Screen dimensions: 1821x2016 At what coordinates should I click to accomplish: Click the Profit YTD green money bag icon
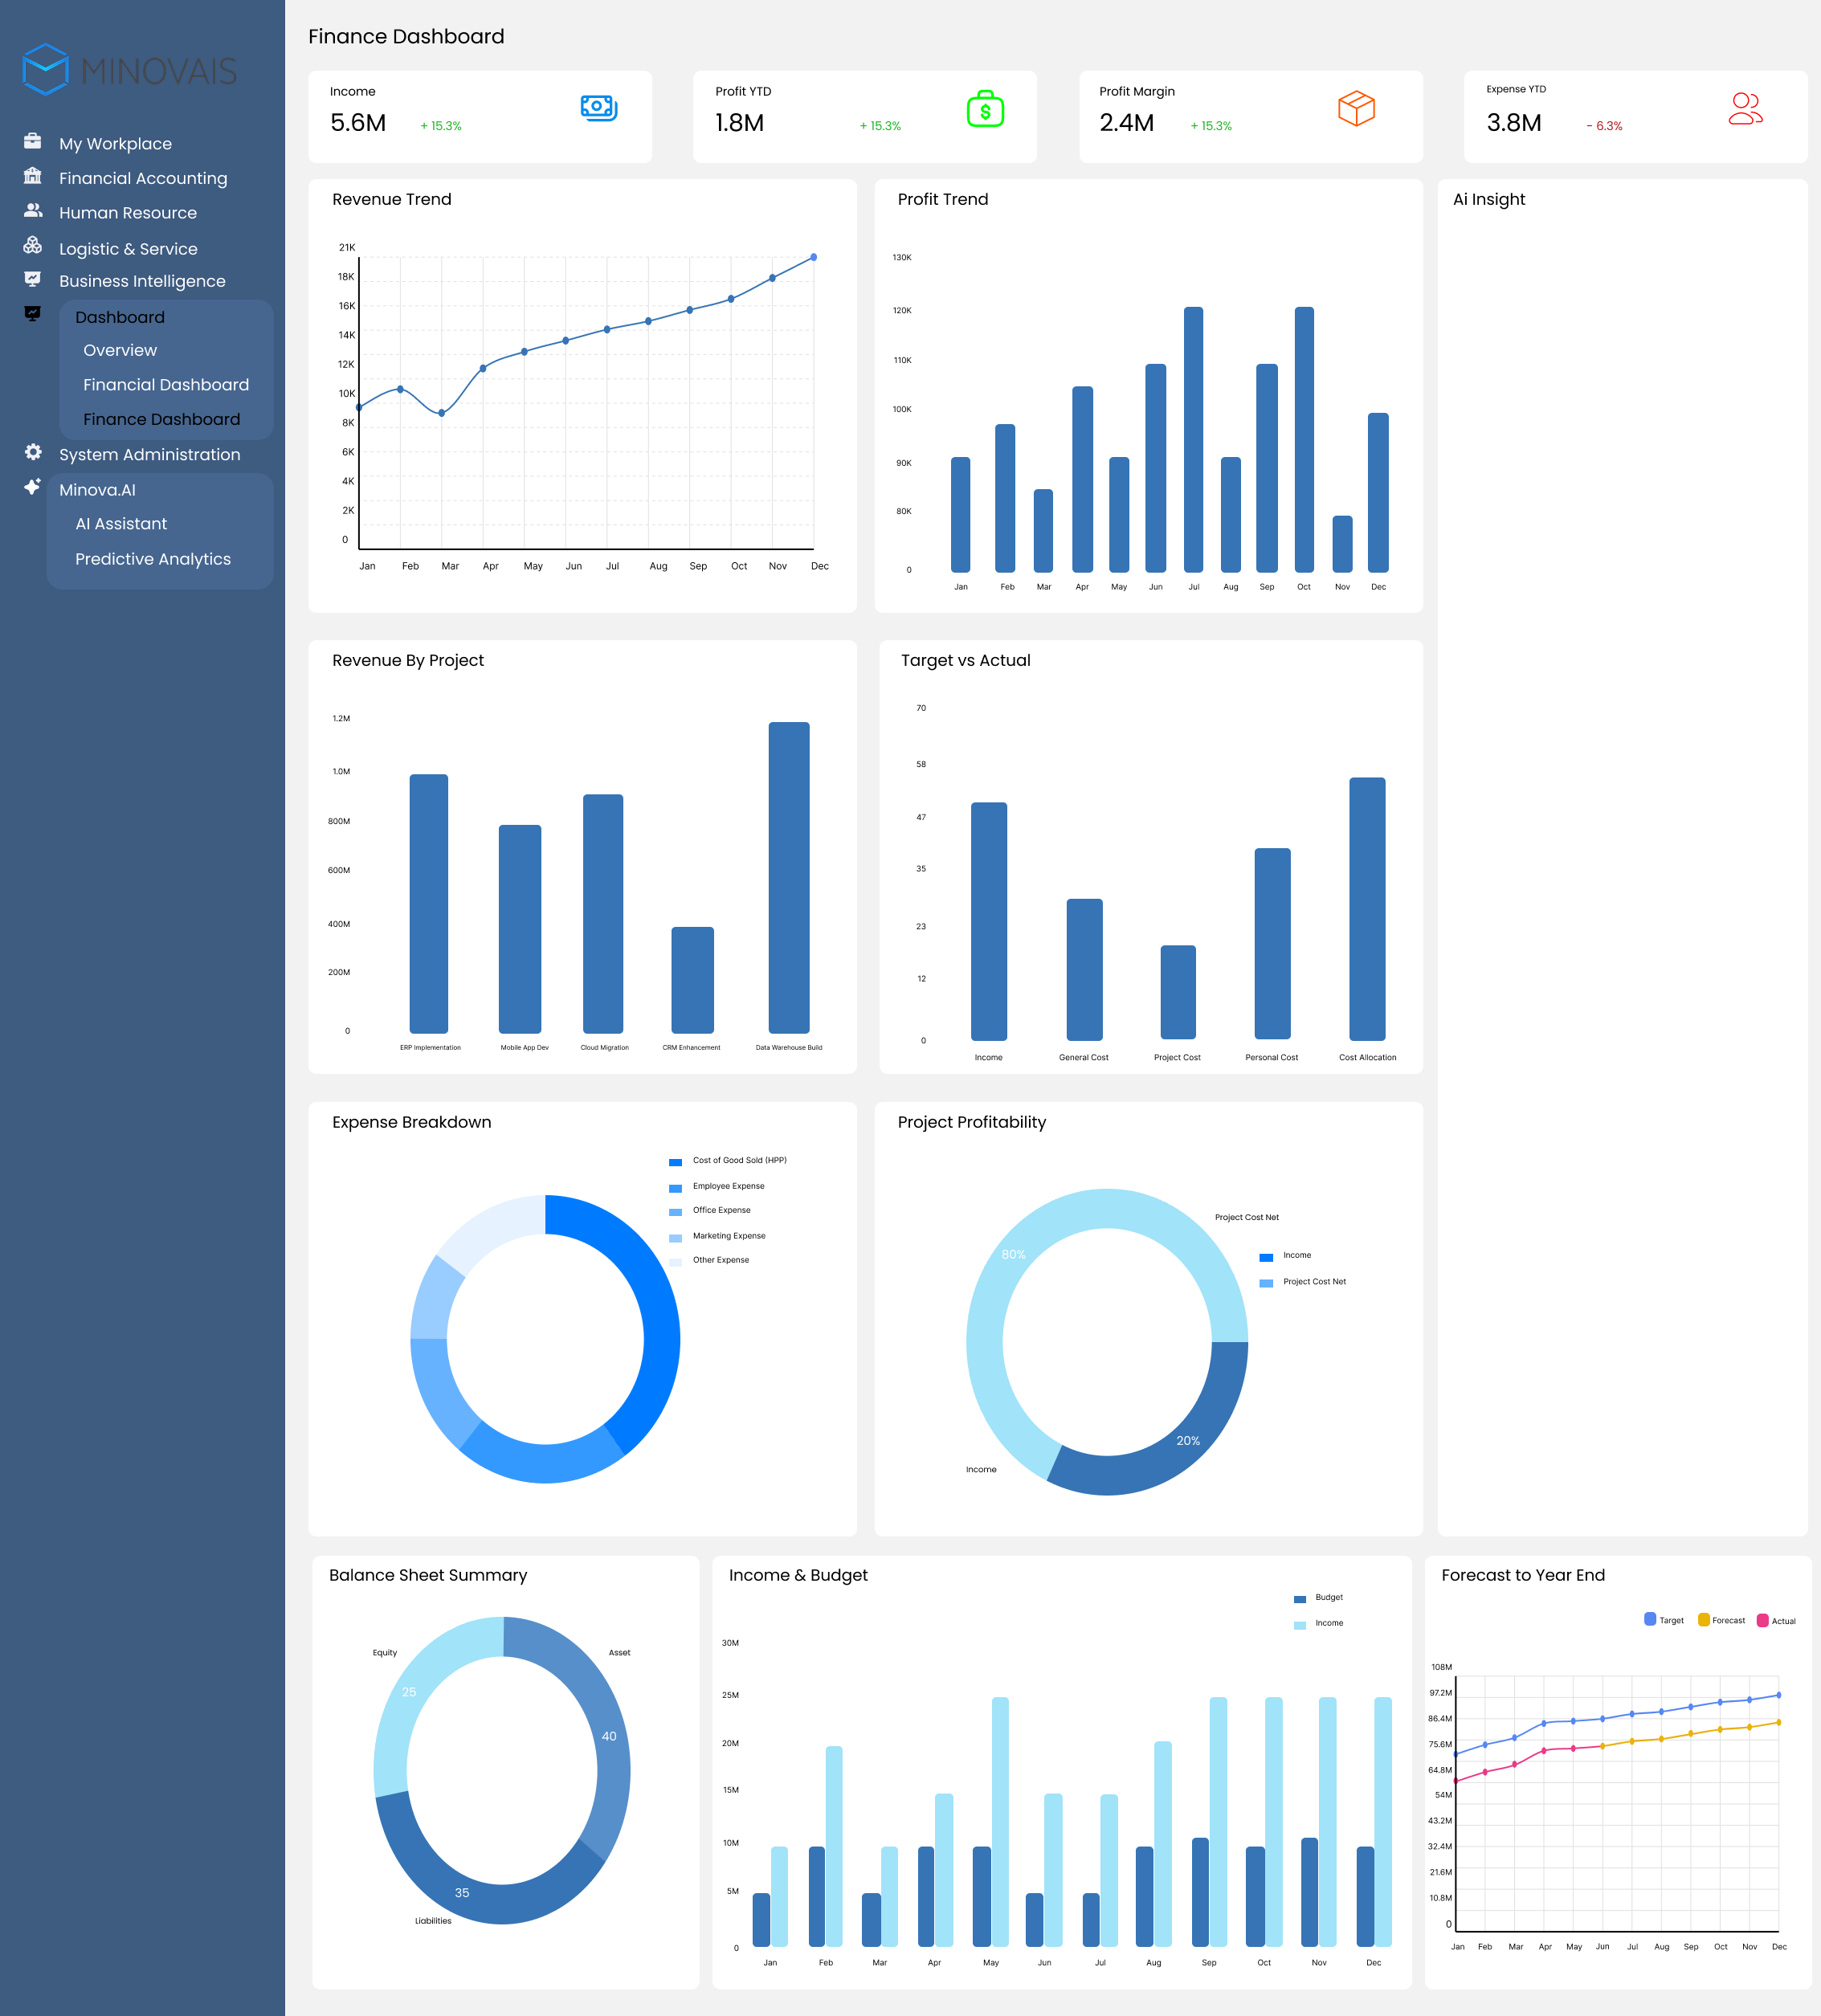[x=984, y=109]
